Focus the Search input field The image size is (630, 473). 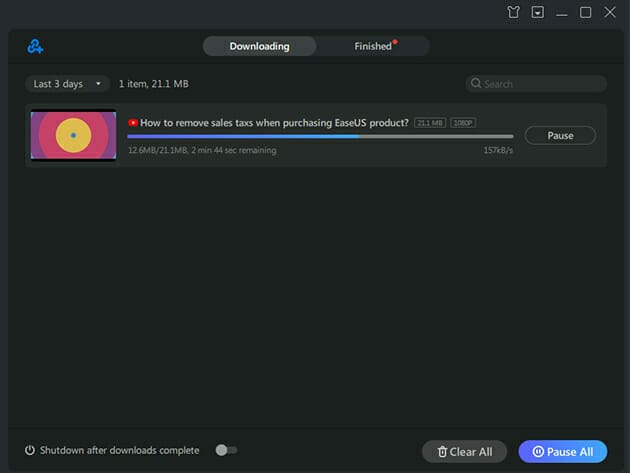(x=542, y=84)
